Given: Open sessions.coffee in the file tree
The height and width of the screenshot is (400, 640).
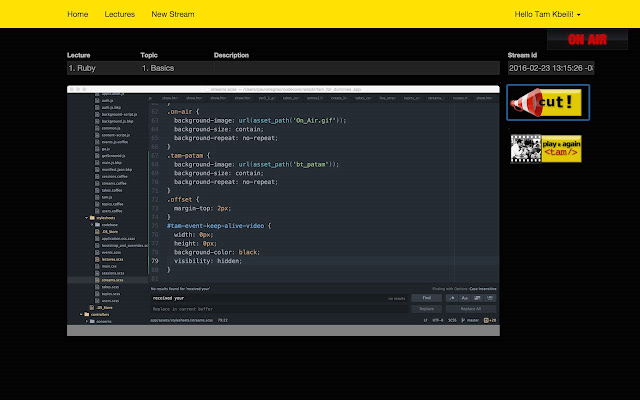Looking at the screenshot, I should [x=114, y=176].
